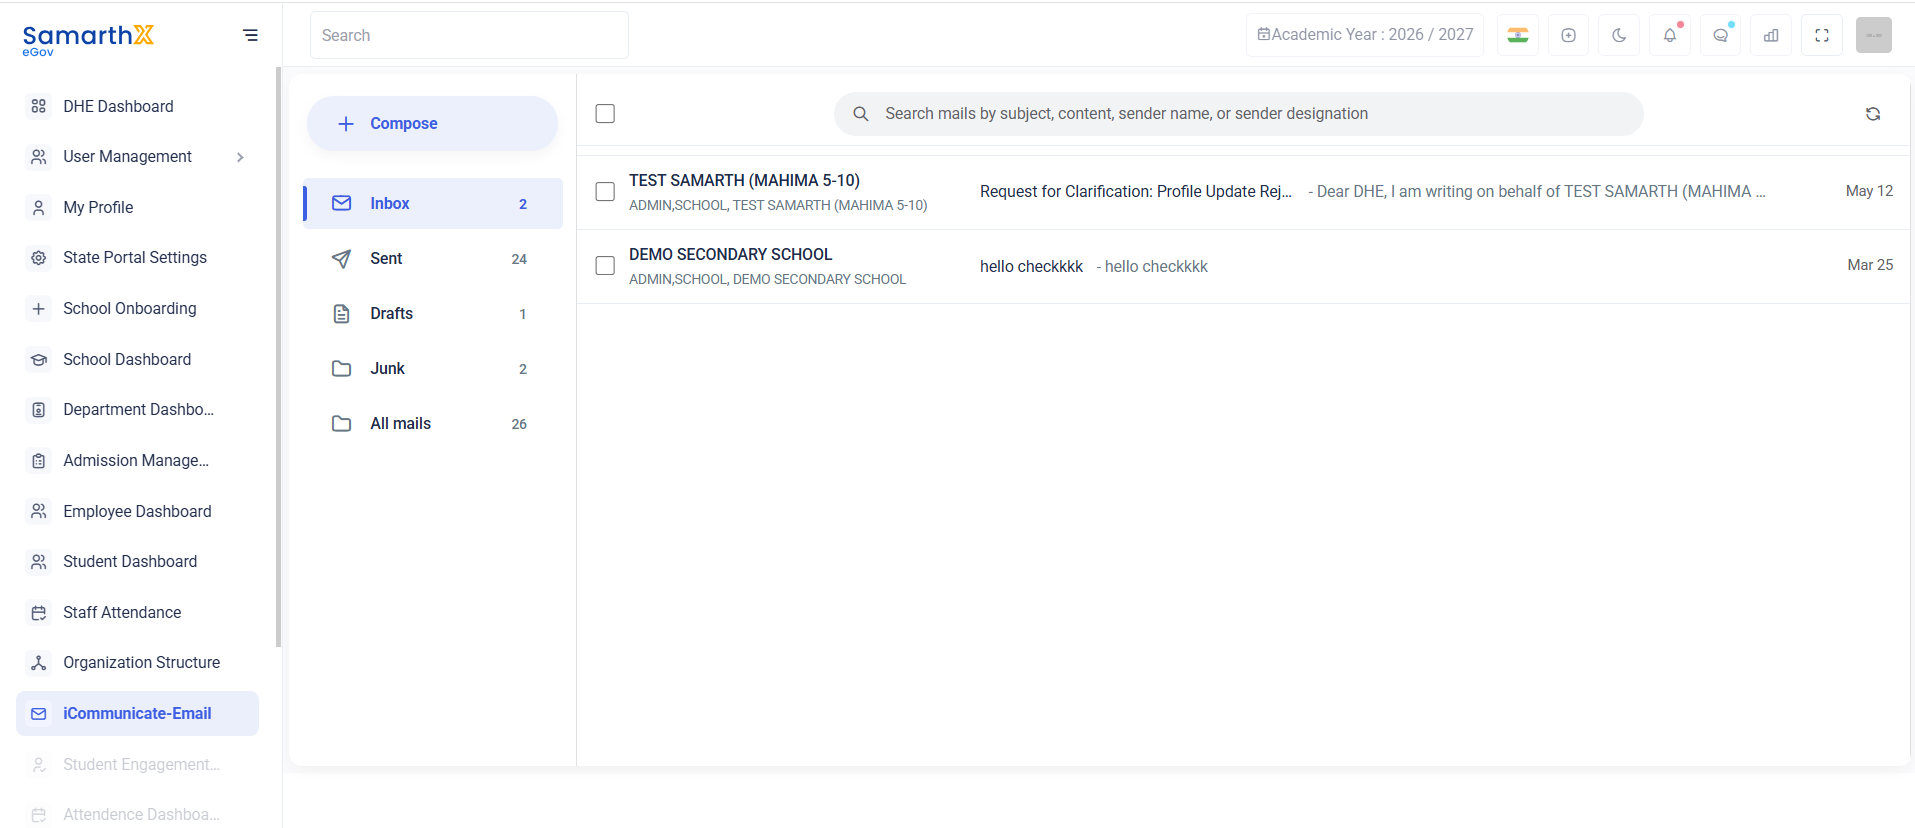
Task: Open mail 'Request for Clarification: Profile Update Rej...'
Action: point(1136,191)
